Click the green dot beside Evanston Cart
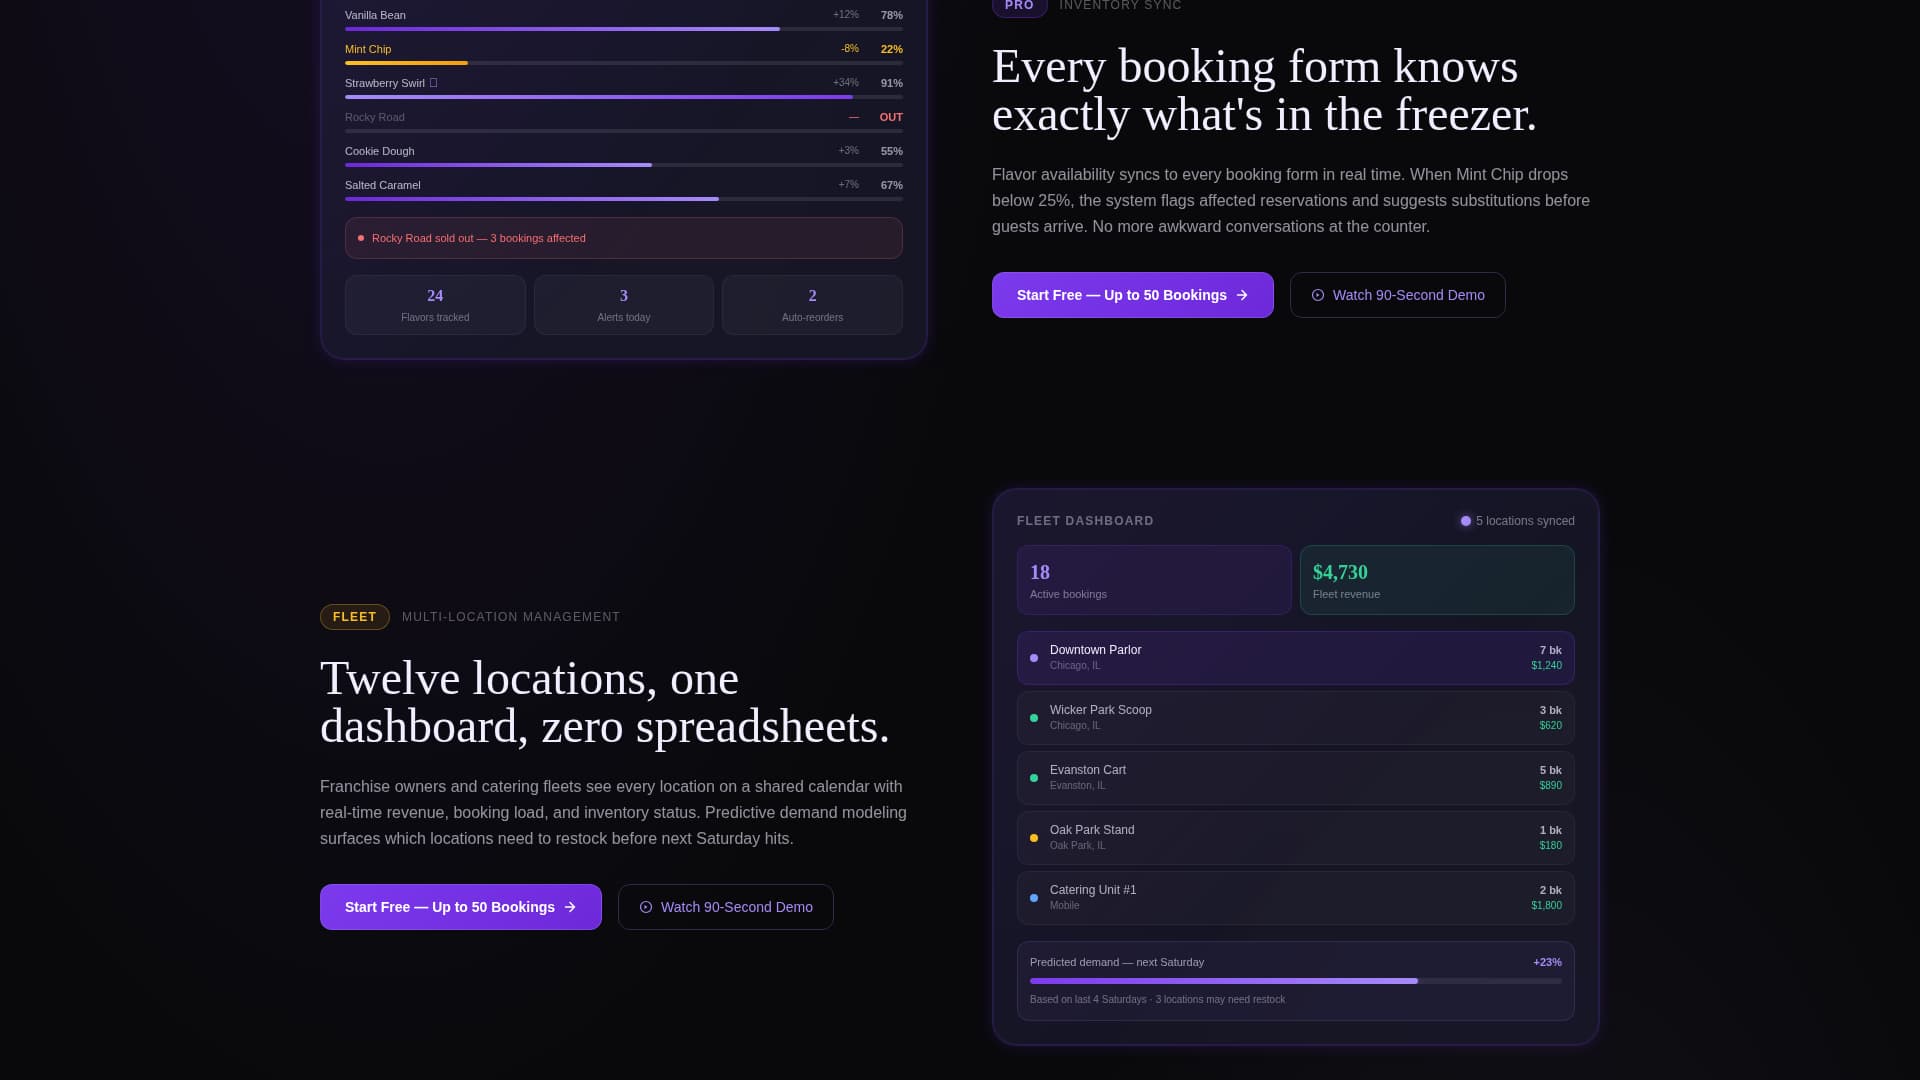Screen dimensions: 1920x1080 [1034, 778]
